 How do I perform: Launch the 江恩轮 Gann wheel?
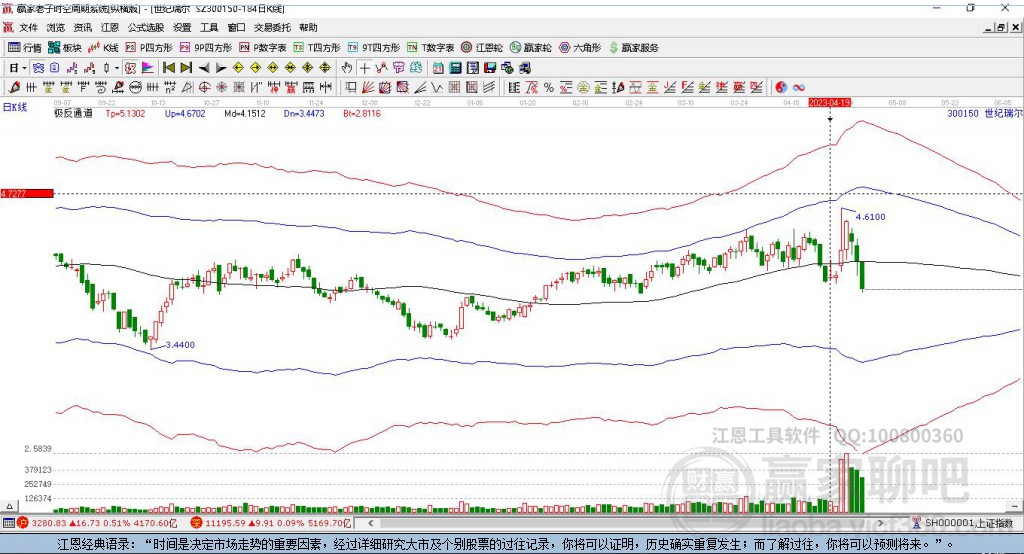[482, 48]
